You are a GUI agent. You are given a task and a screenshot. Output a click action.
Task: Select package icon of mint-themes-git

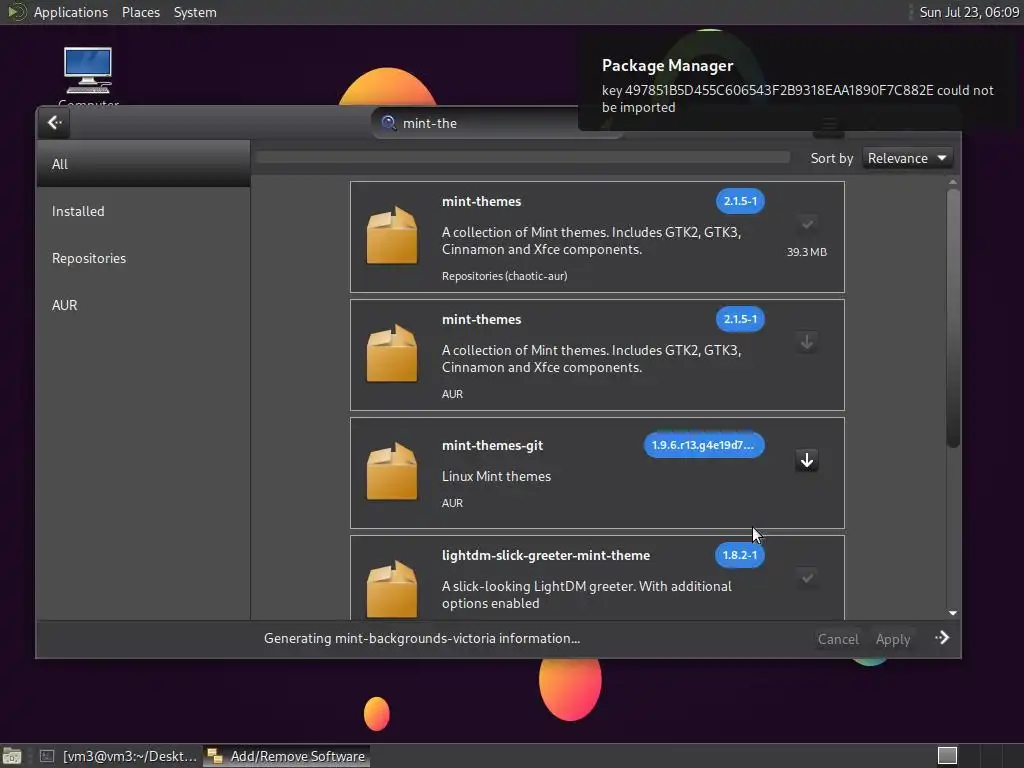coord(392,472)
